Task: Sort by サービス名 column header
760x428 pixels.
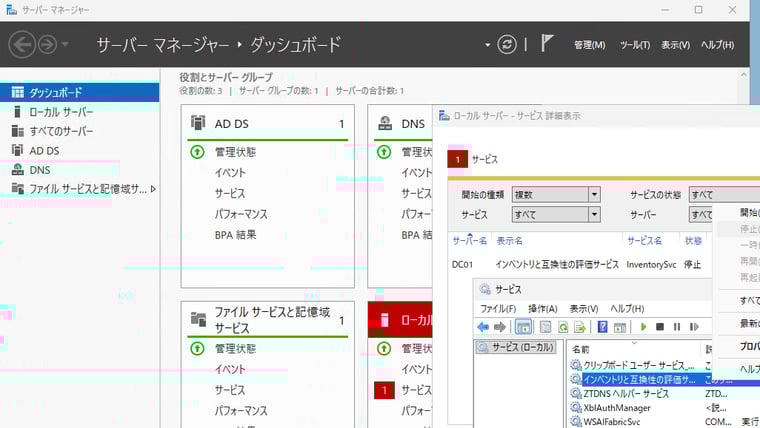Action: [x=644, y=241]
